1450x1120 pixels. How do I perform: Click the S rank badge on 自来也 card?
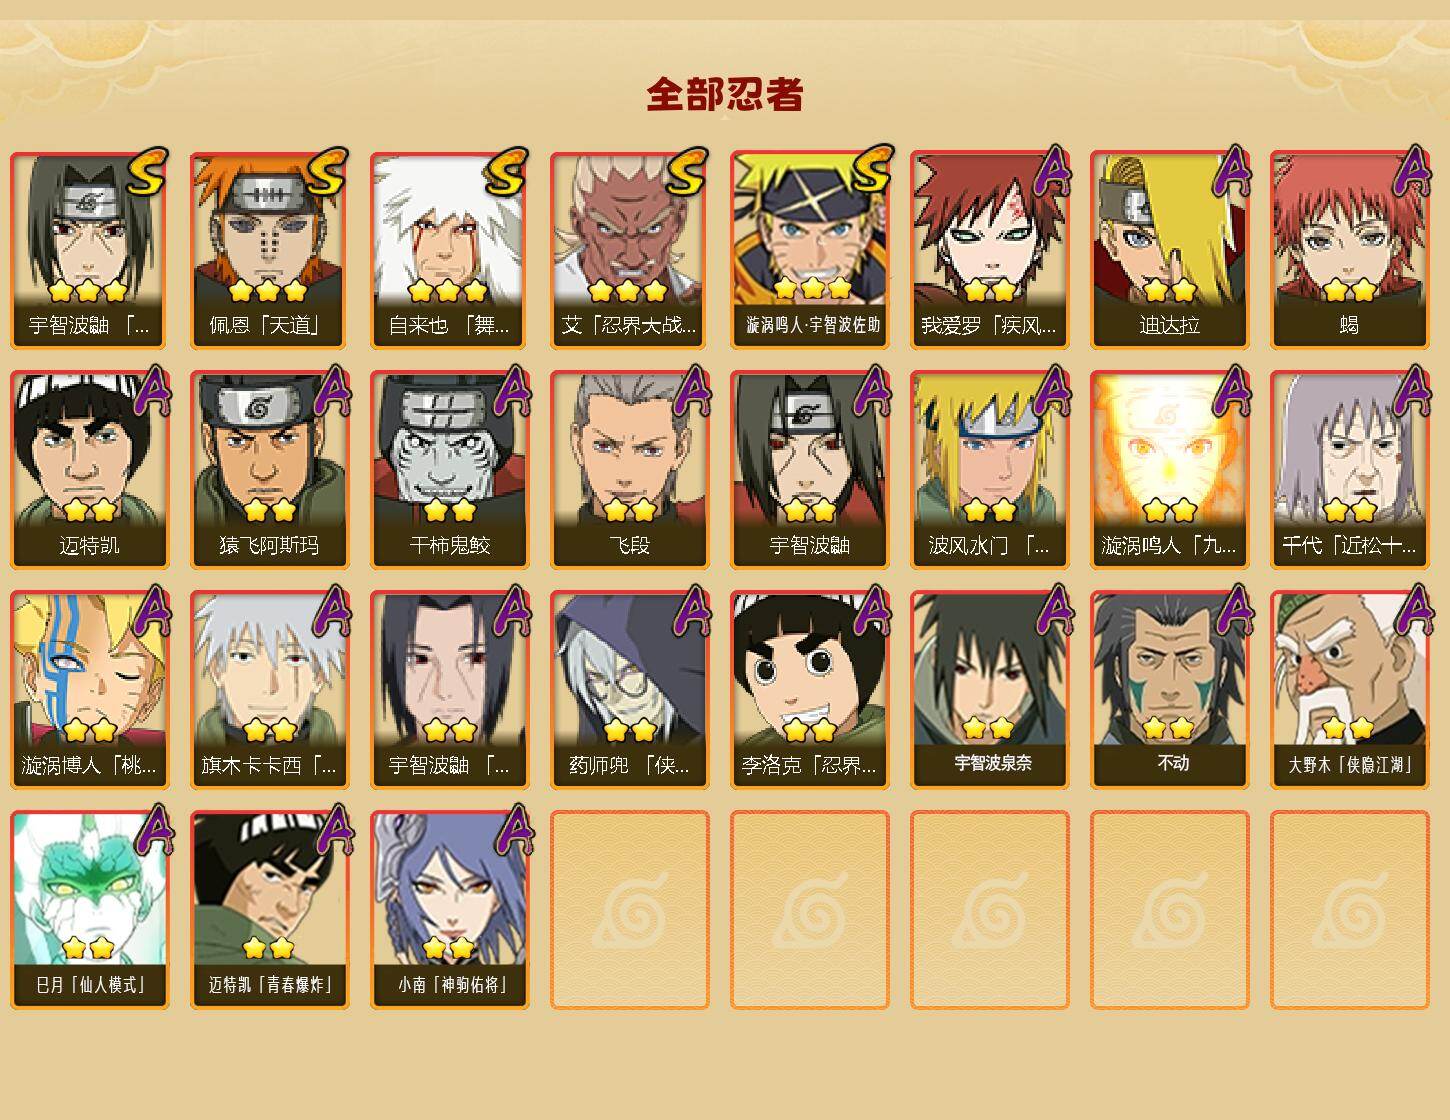click(505, 172)
